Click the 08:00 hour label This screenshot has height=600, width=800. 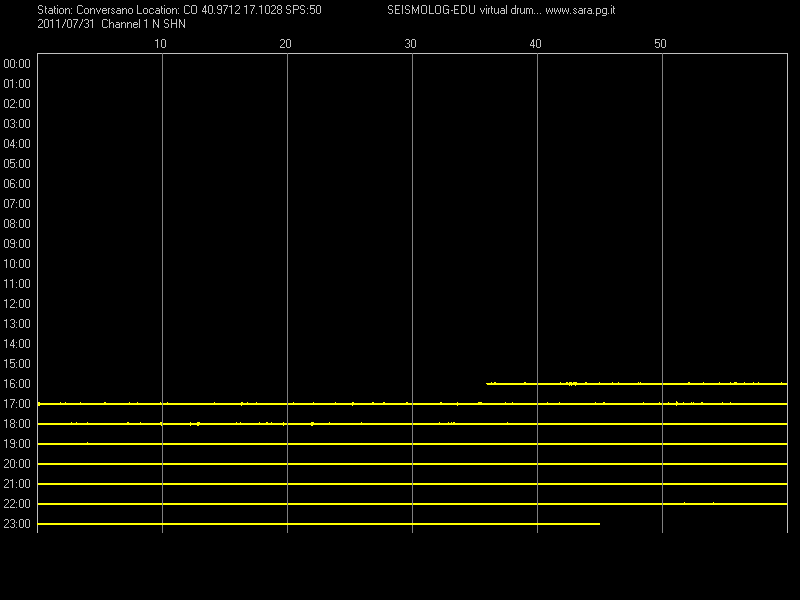tap(17, 224)
